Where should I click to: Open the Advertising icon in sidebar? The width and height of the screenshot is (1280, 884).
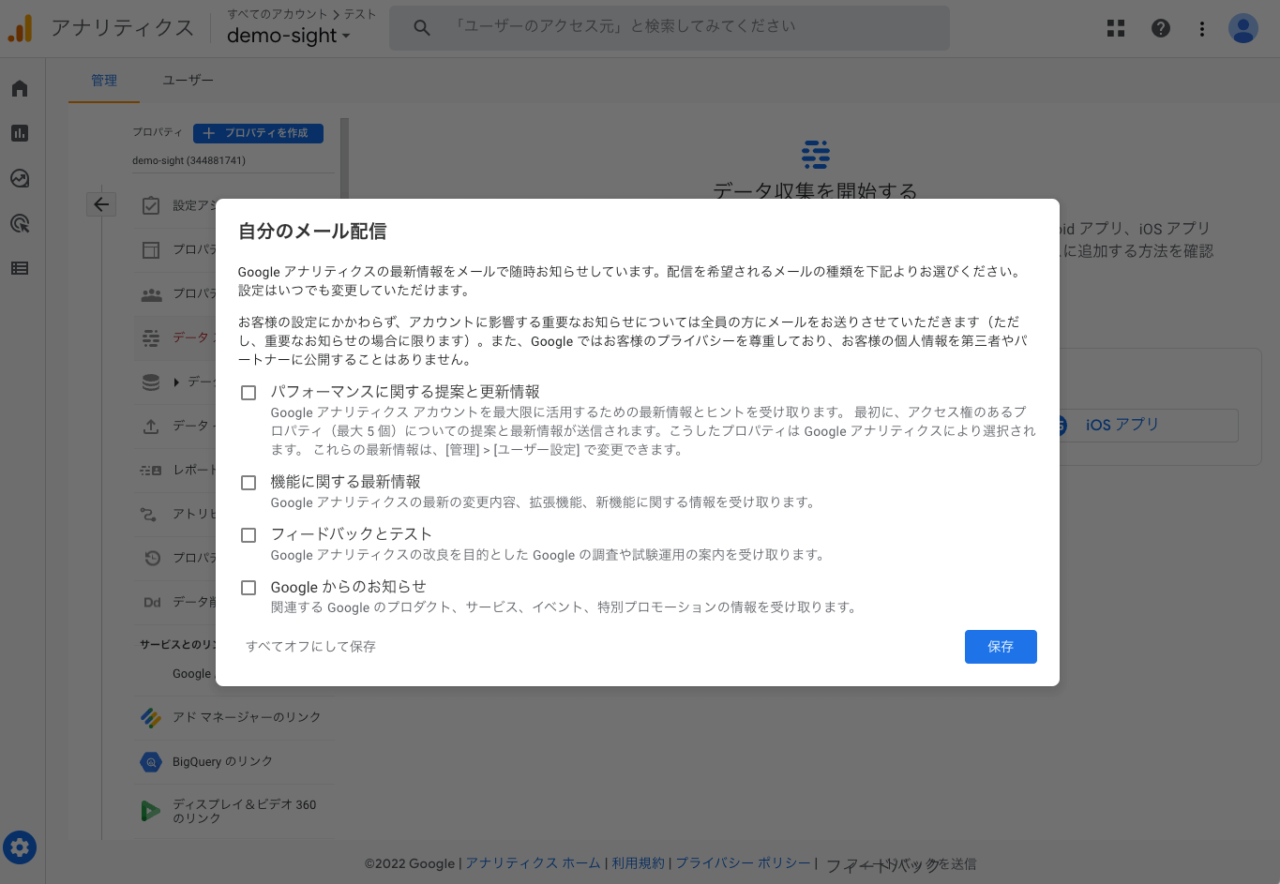pyautogui.click(x=19, y=224)
